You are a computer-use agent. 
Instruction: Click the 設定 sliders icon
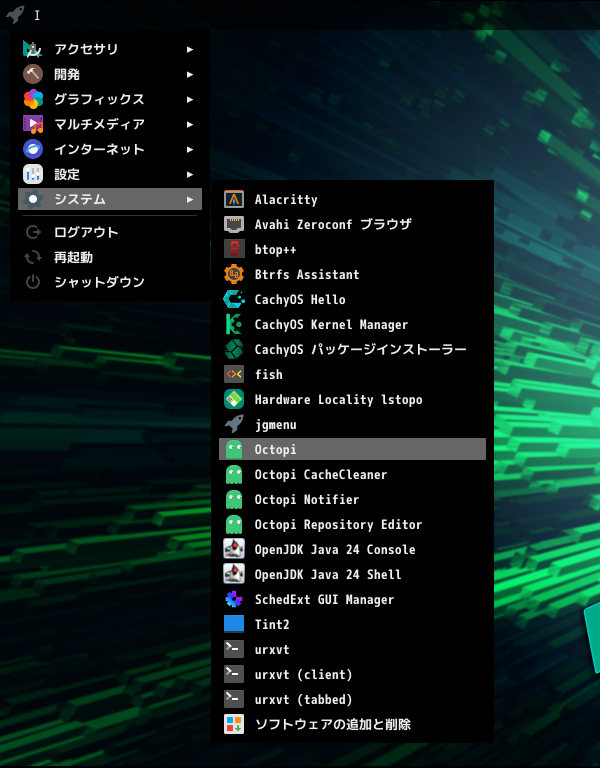pyautogui.click(x=33, y=174)
